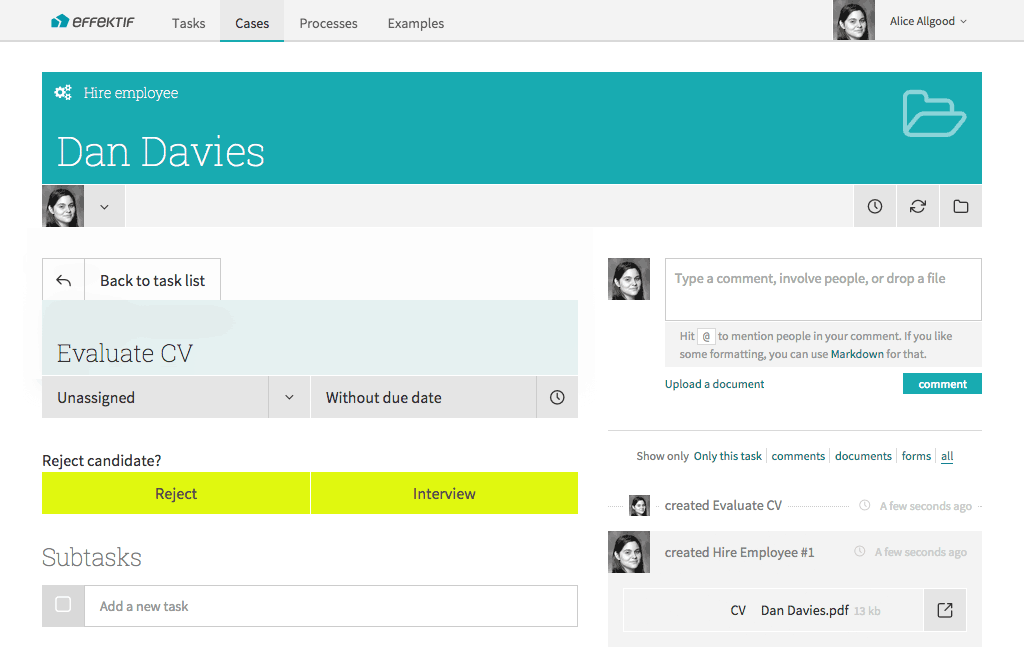Click the avatar beside the comment box

tap(629, 279)
